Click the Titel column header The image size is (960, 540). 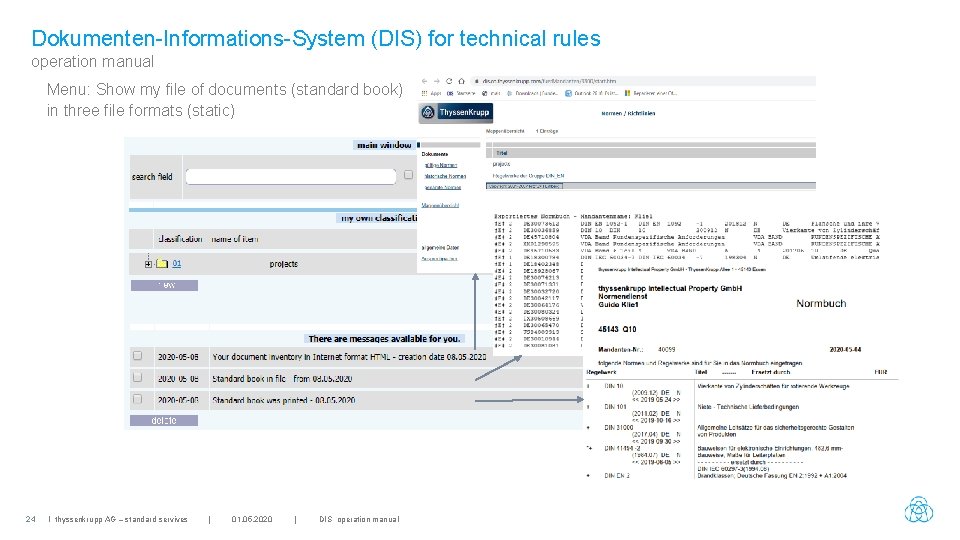pos(502,153)
